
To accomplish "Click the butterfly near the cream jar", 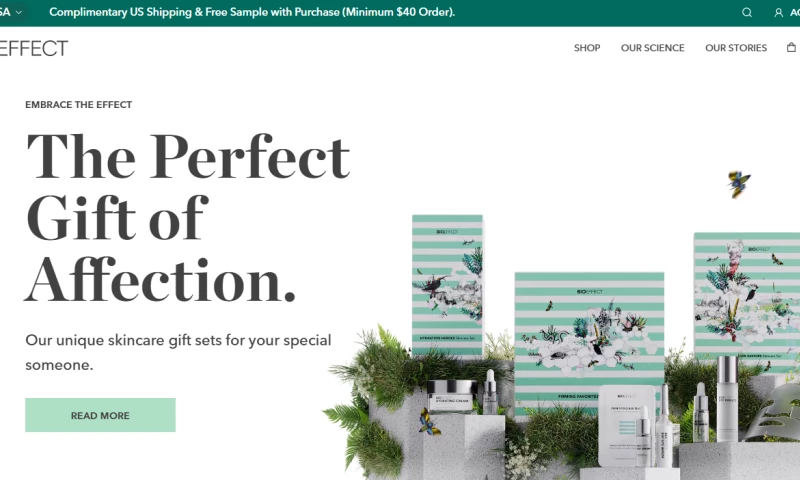I will pyautogui.click(x=429, y=421).
